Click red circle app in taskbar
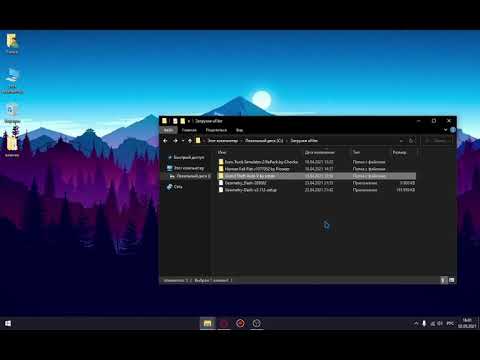 click(x=224, y=323)
